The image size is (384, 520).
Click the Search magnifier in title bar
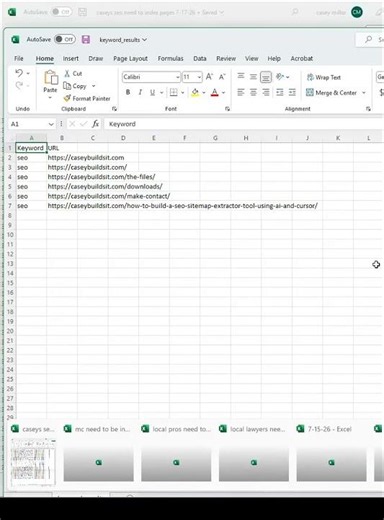pyautogui.click(x=368, y=39)
